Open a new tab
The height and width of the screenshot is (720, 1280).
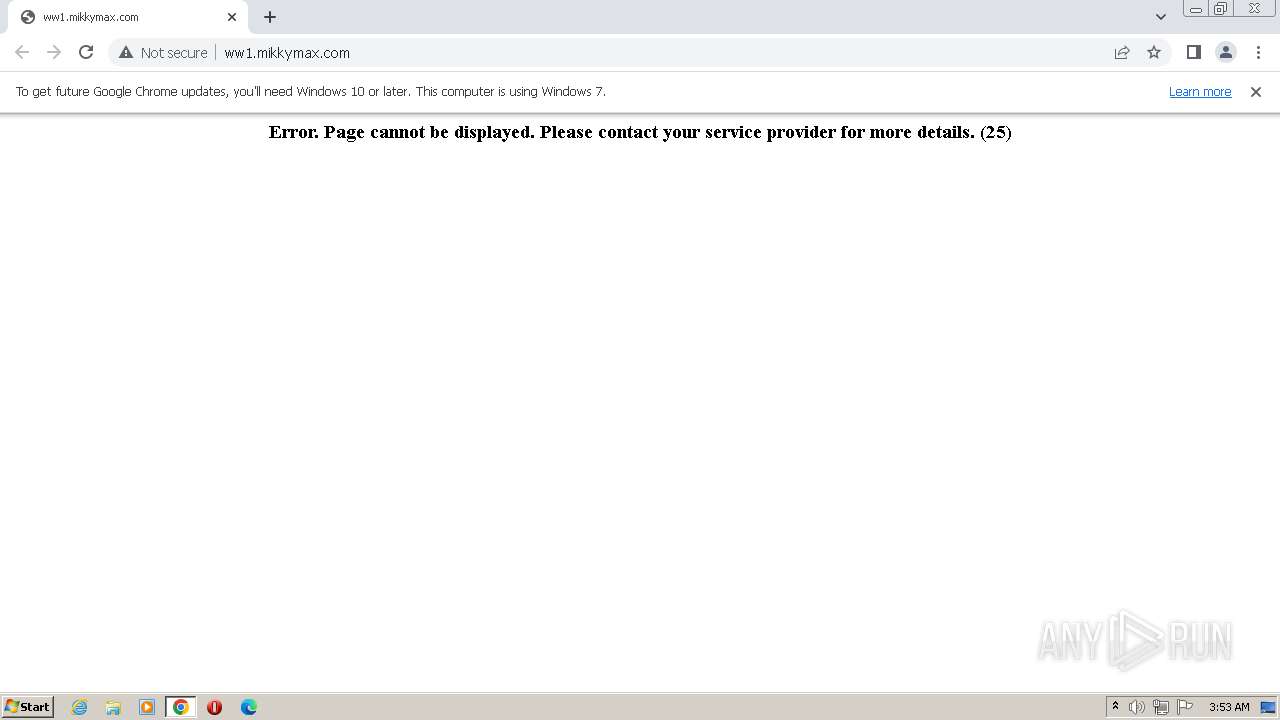coord(270,17)
